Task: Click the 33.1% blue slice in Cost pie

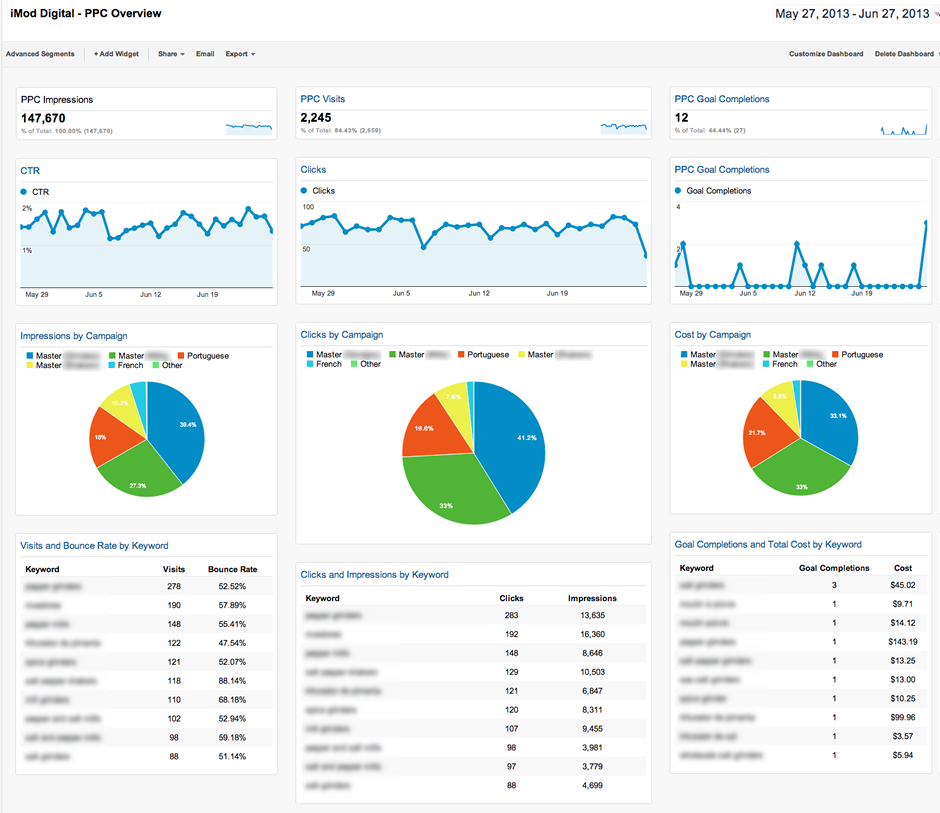Action: (830, 420)
